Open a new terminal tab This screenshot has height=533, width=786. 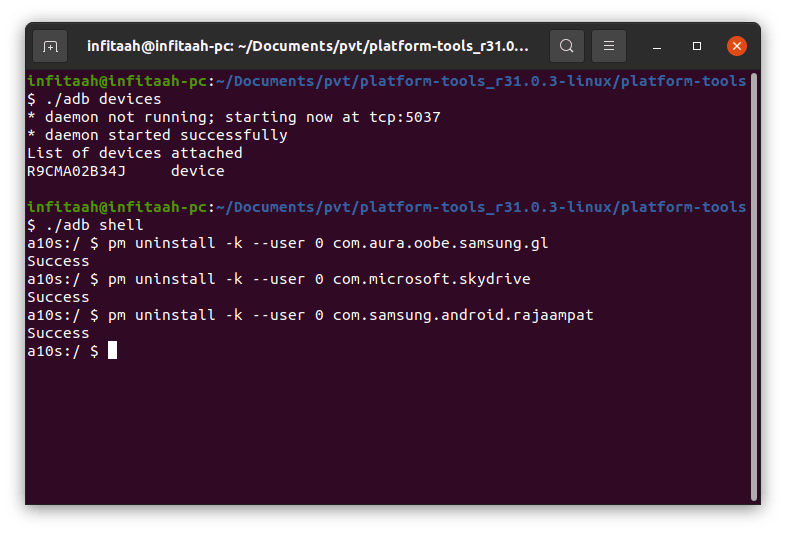coord(50,46)
